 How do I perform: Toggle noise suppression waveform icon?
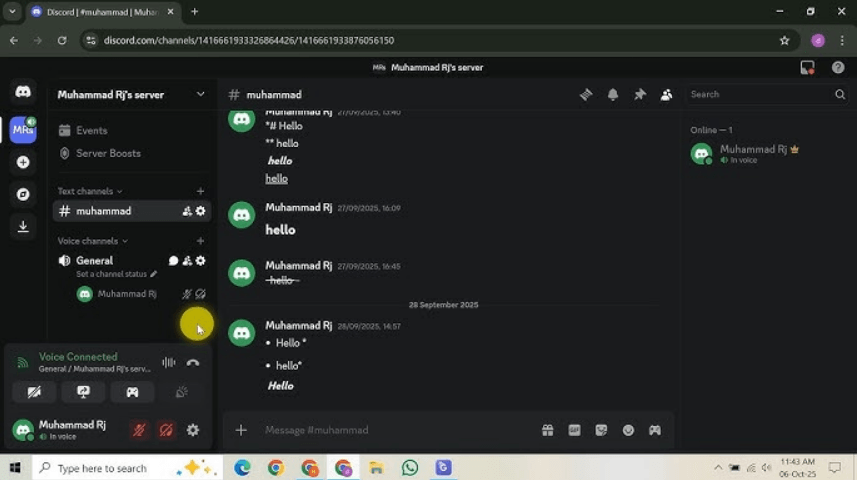[x=169, y=362]
